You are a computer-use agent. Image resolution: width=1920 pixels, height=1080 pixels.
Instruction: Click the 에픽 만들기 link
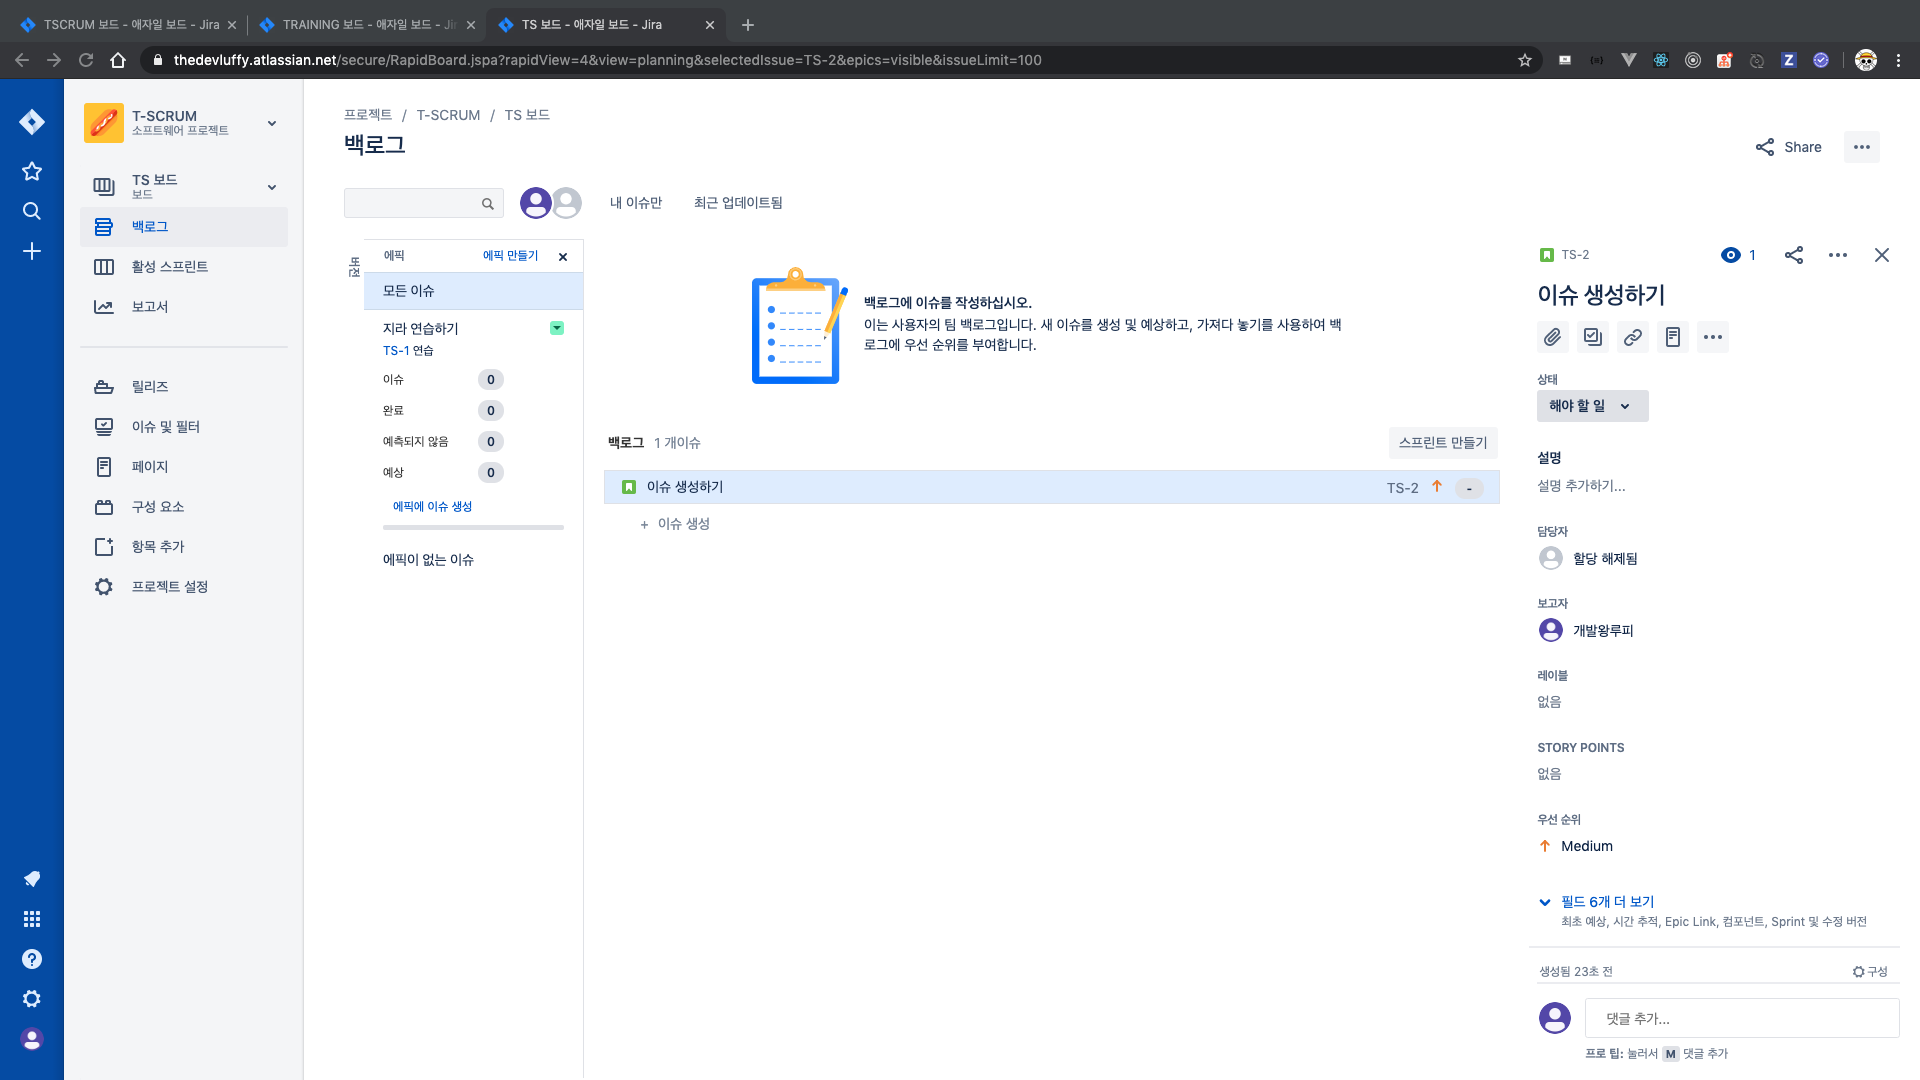[510, 256]
